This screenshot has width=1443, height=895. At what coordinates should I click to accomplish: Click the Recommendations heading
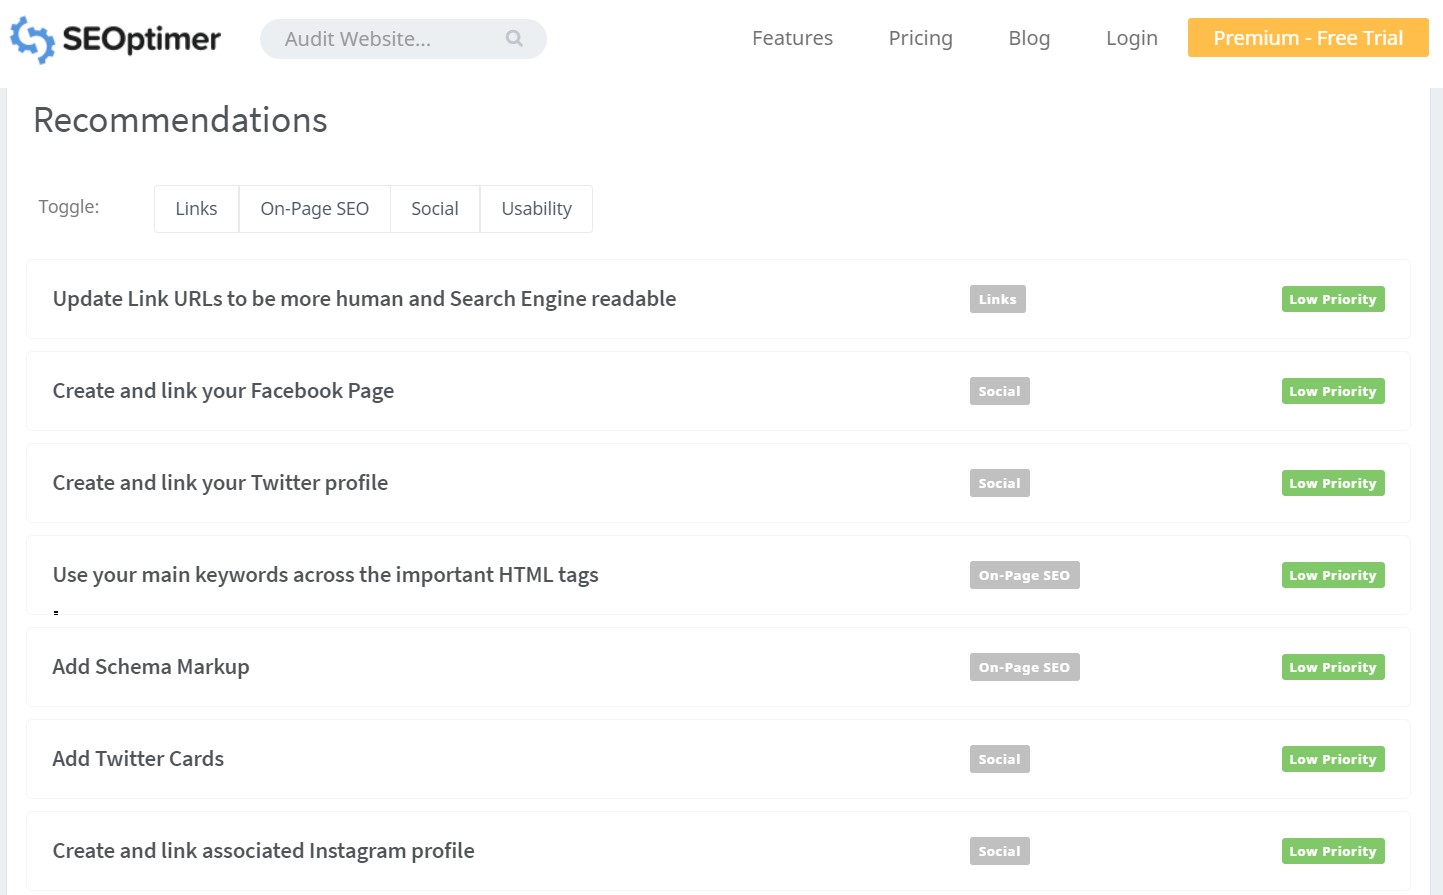point(180,120)
